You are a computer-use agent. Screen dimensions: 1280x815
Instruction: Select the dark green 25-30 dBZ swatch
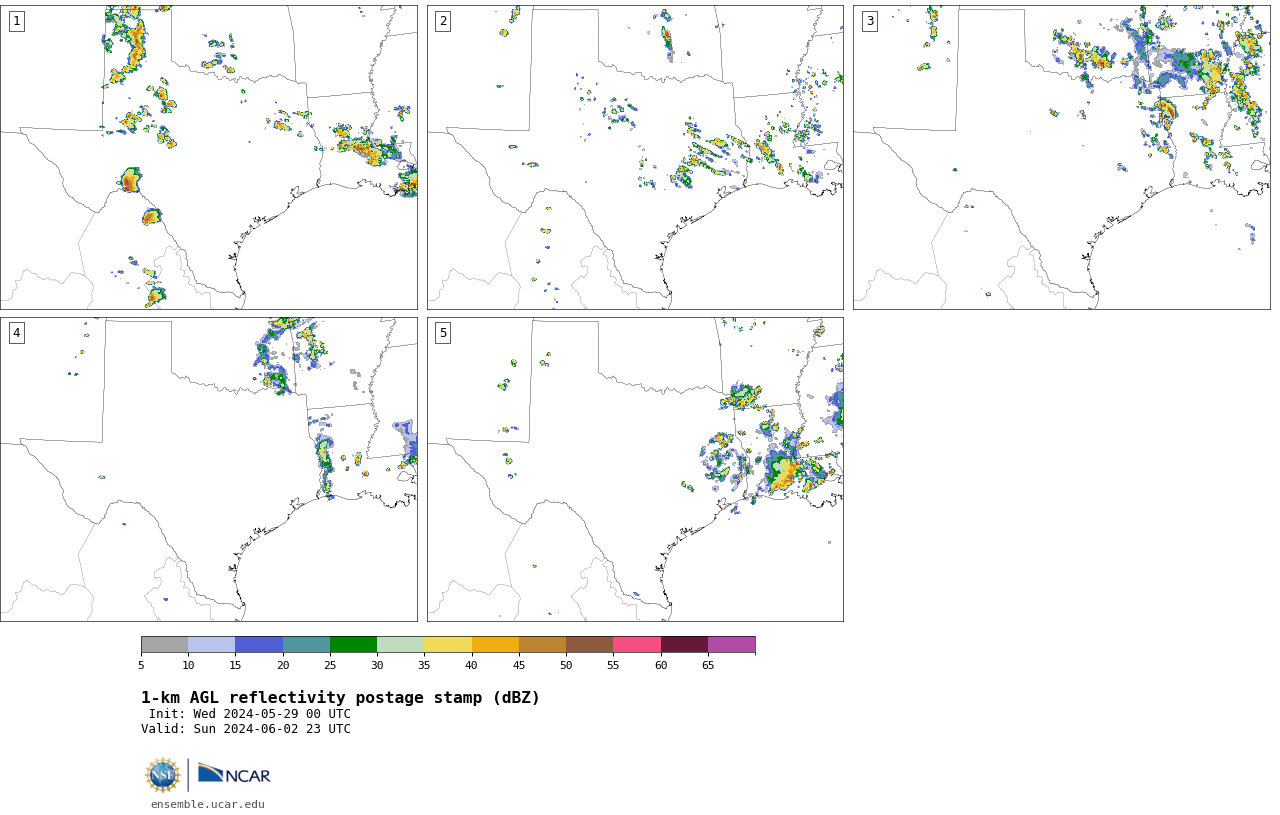pos(353,644)
